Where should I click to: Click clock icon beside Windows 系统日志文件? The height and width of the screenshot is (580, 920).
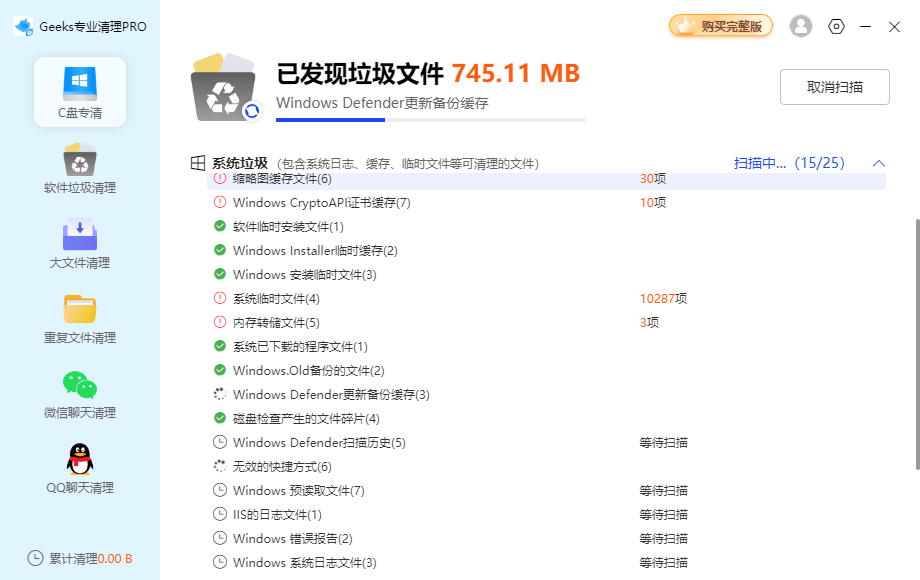[x=219, y=562]
